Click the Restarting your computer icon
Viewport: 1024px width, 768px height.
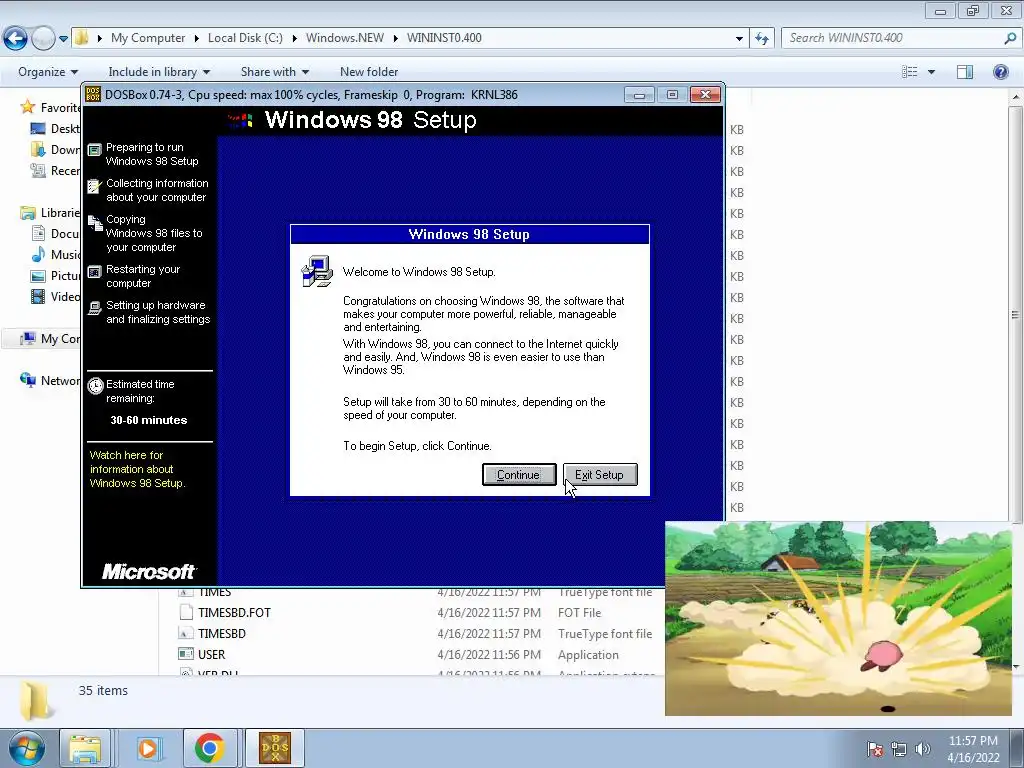pyautogui.click(x=95, y=272)
